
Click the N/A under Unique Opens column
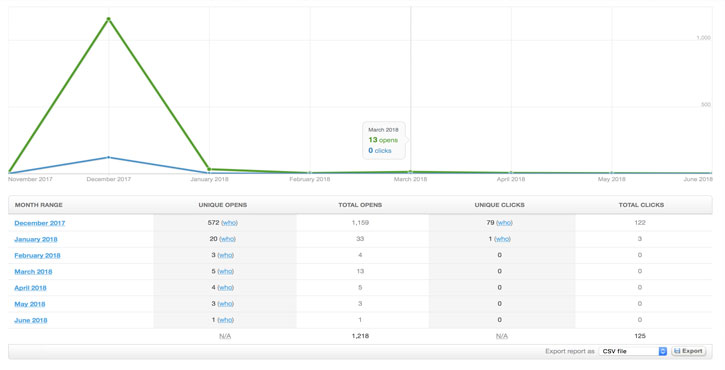click(225, 336)
